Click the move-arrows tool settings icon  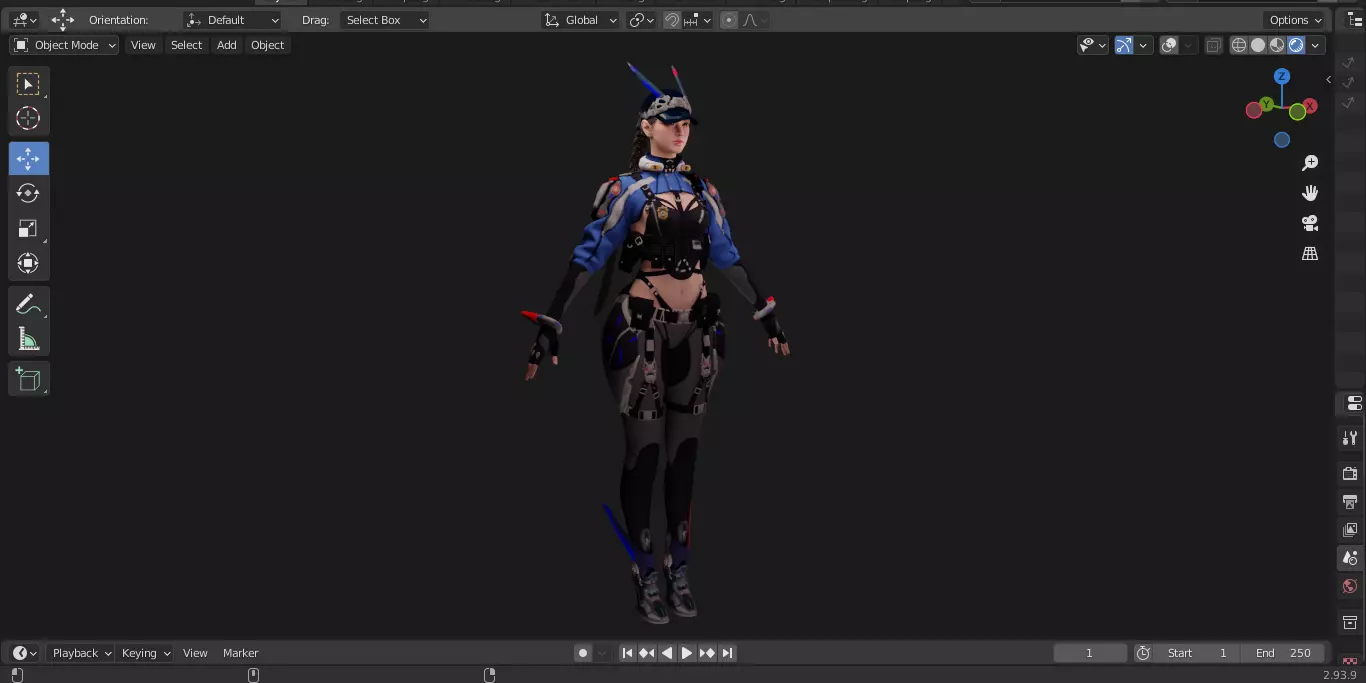tap(63, 20)
